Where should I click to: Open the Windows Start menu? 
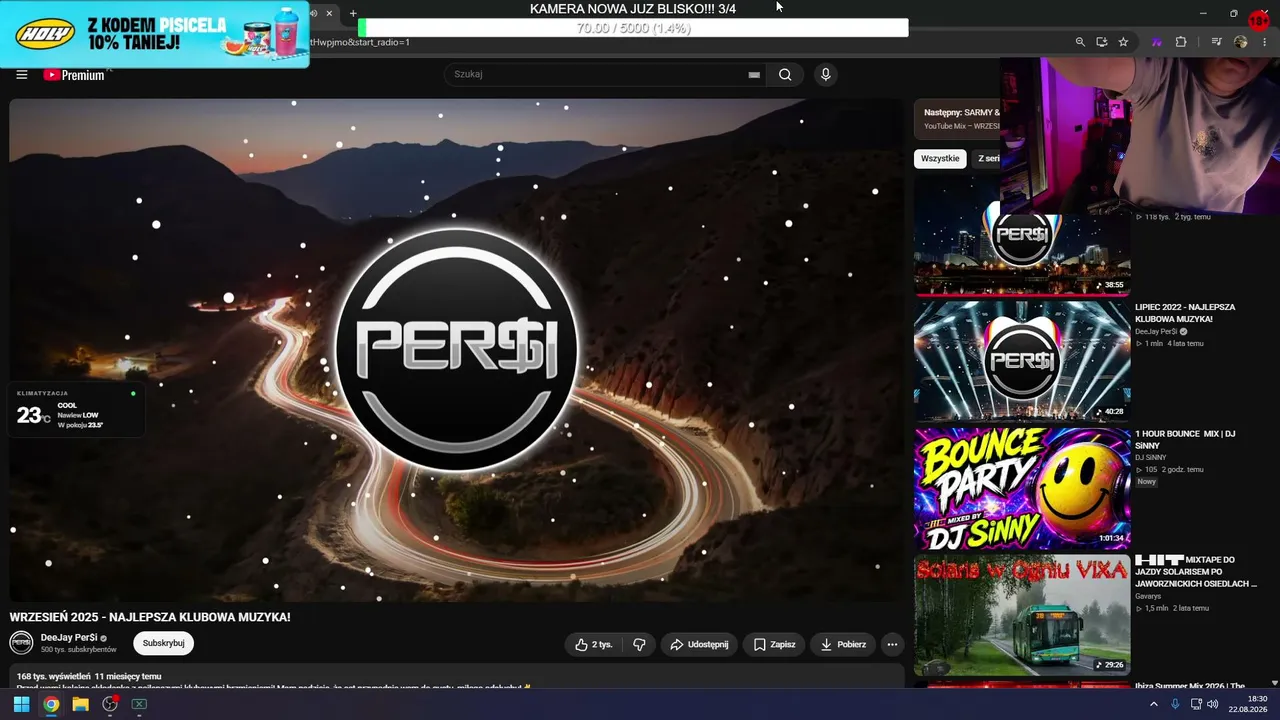coord(21,704)
